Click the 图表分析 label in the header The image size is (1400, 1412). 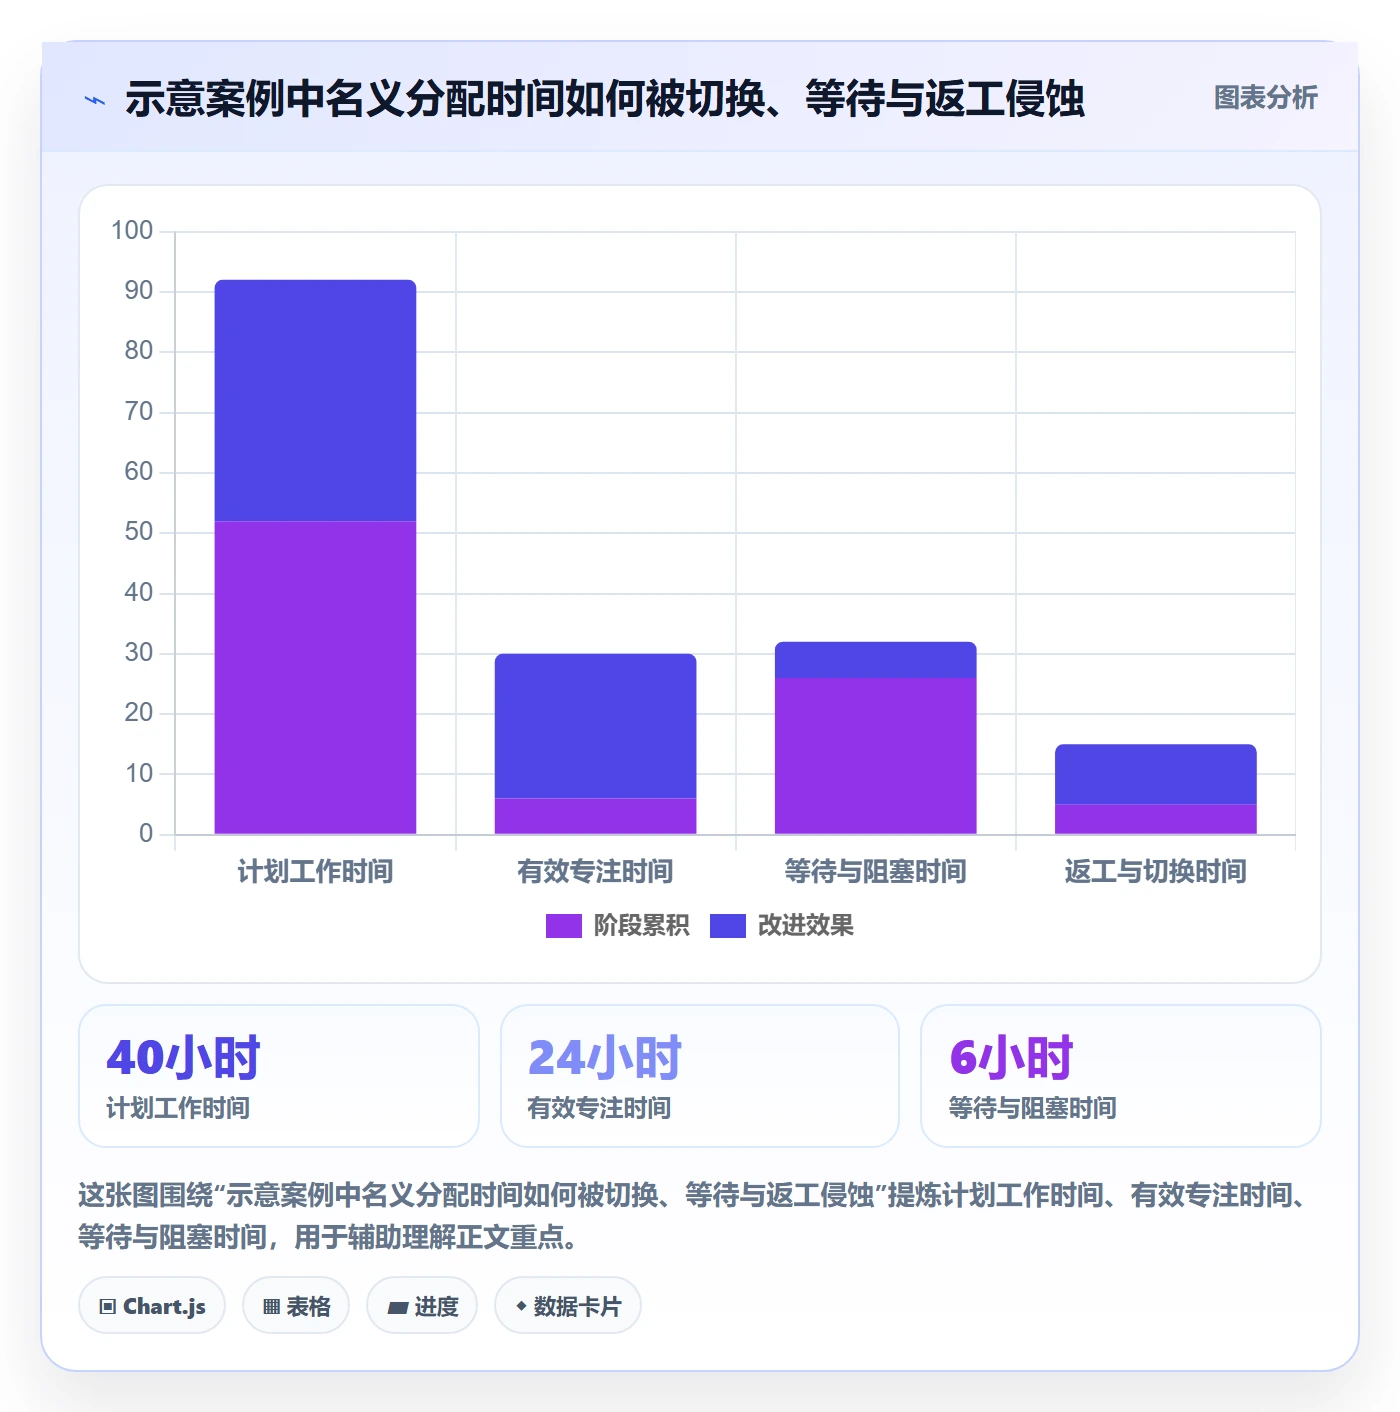click(x=1265, y=98)
